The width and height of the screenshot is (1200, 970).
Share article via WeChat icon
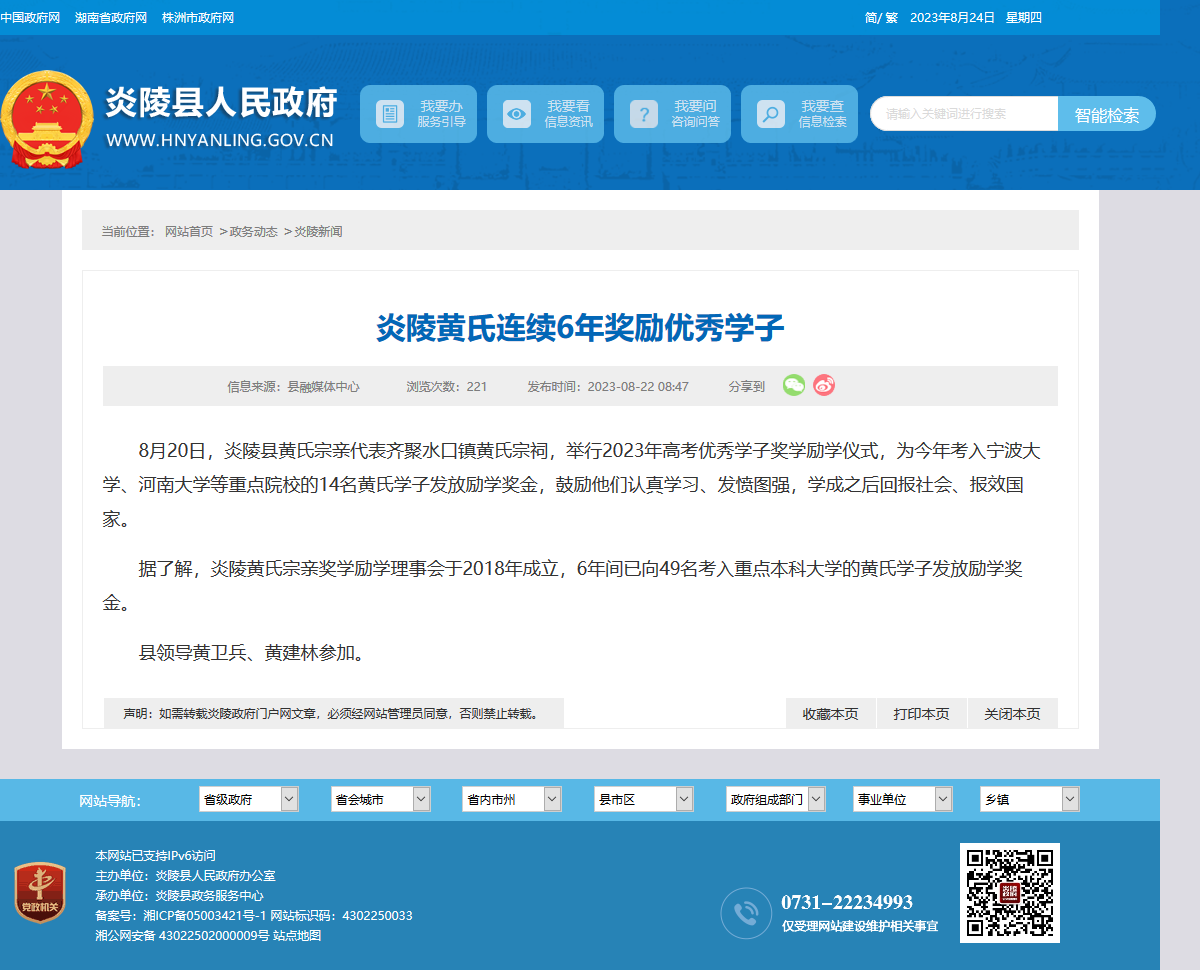[793, 385]
